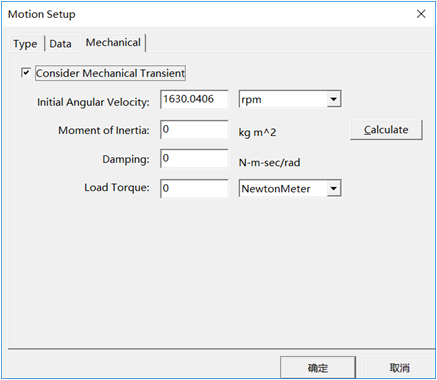Confirm with the 确定 button

318,368
